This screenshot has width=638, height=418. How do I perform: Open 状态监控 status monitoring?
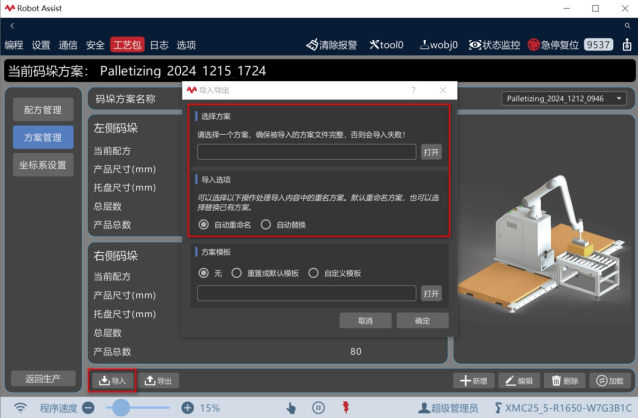point(494,45)
